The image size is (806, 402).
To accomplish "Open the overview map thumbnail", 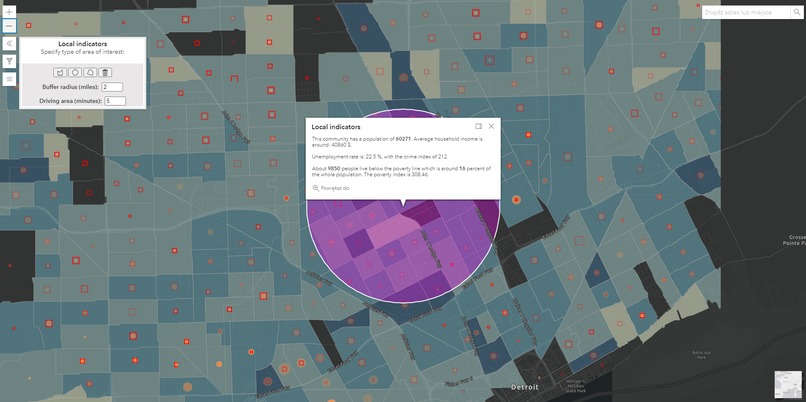I will point(788,385).
